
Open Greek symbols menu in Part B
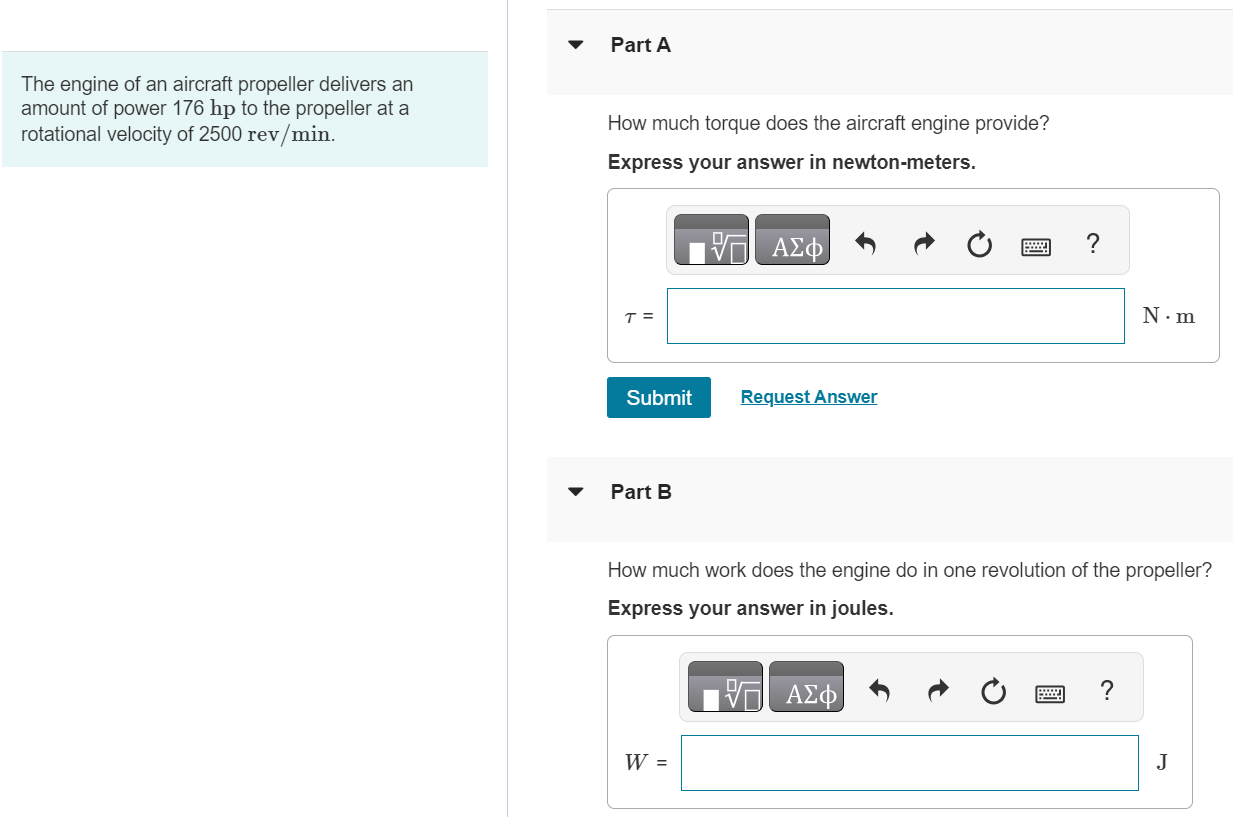(806, 687)
